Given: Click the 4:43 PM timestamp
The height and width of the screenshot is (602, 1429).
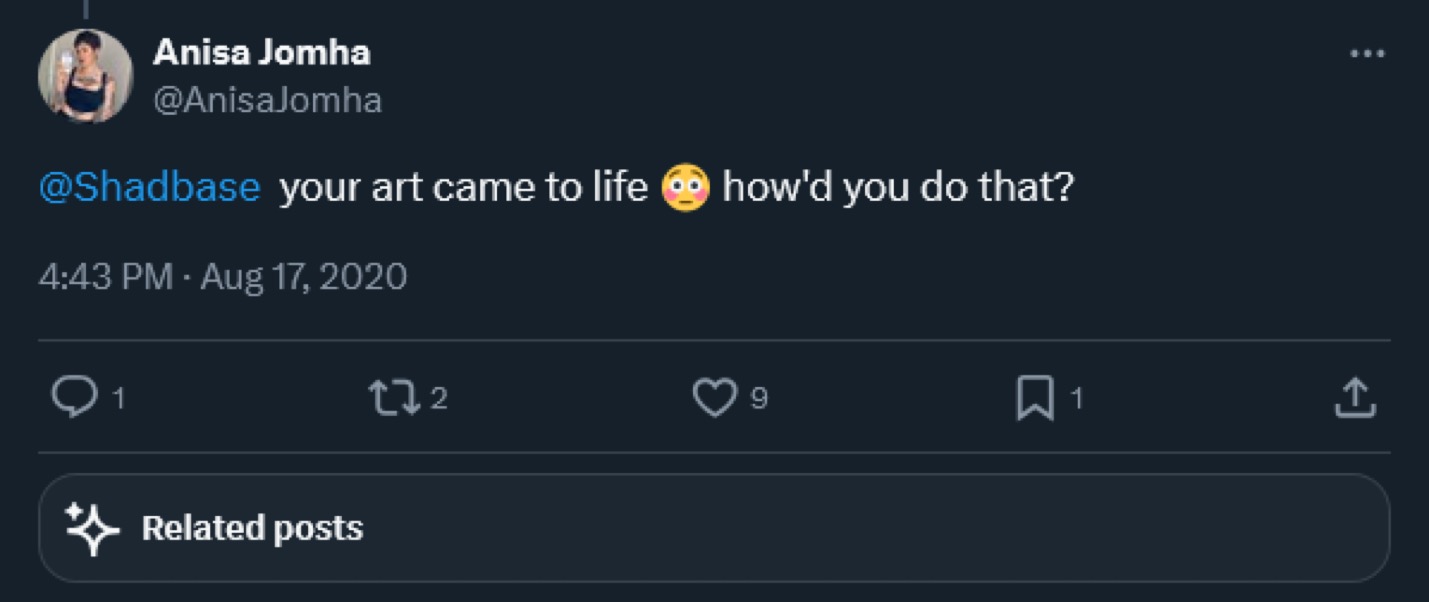Looking at the screenshot, I should 105,276.
